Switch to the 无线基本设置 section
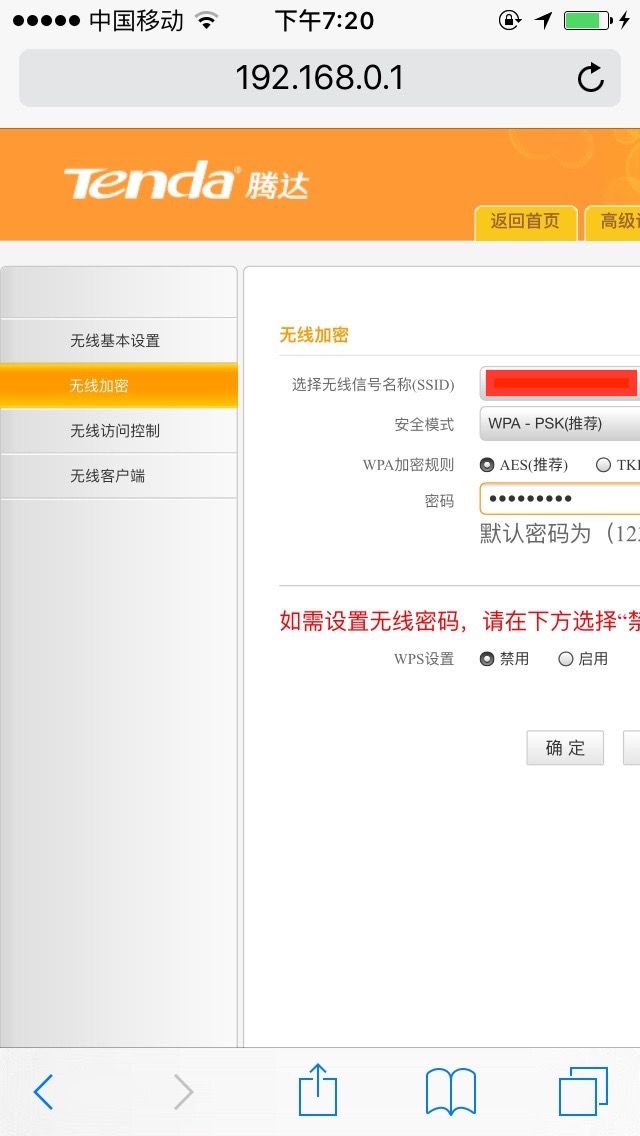The width and height of the screenshot is (640, 1136). point(118,340)
